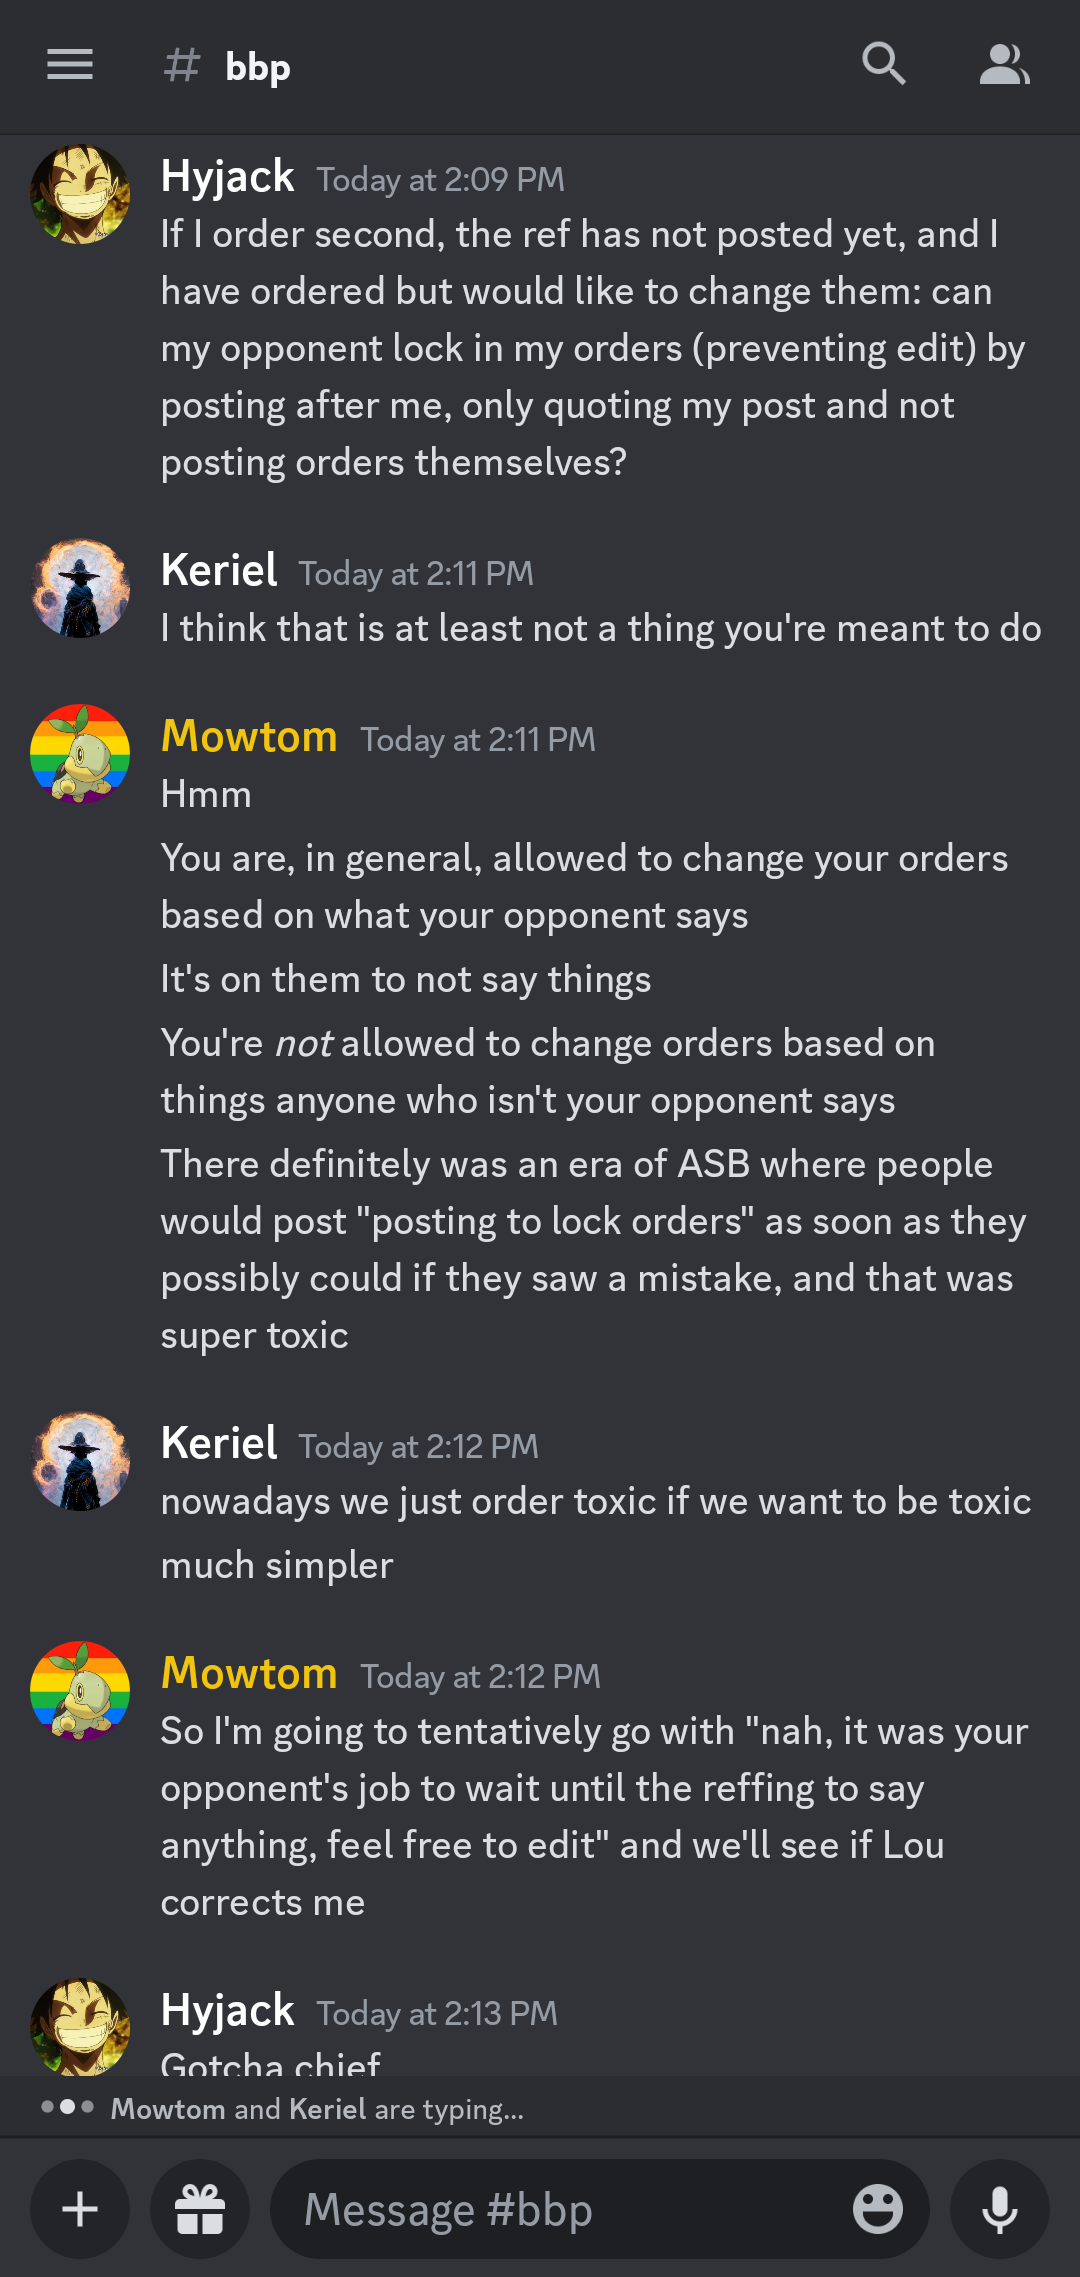This screenshot has height=2277, width=1080.
Task: Tap Hyjack's username at 2:13 PM
Action: pos(228,2011)
